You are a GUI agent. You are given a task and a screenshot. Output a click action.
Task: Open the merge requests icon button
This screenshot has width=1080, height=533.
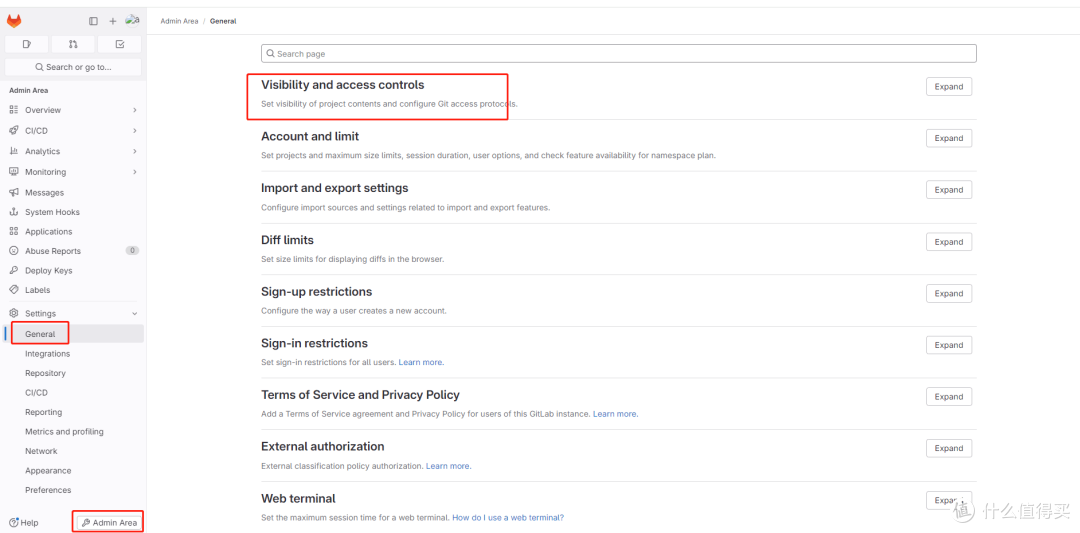(73, 44)
